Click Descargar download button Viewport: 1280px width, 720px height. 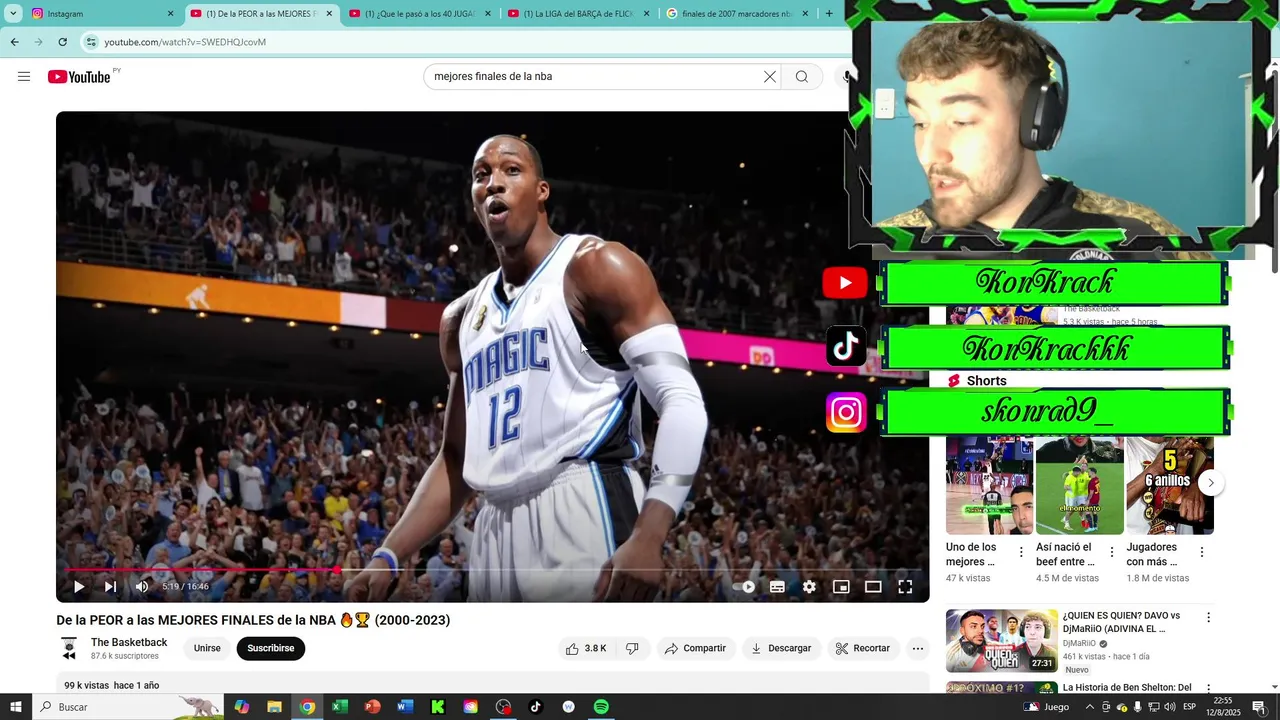[781, 648]
